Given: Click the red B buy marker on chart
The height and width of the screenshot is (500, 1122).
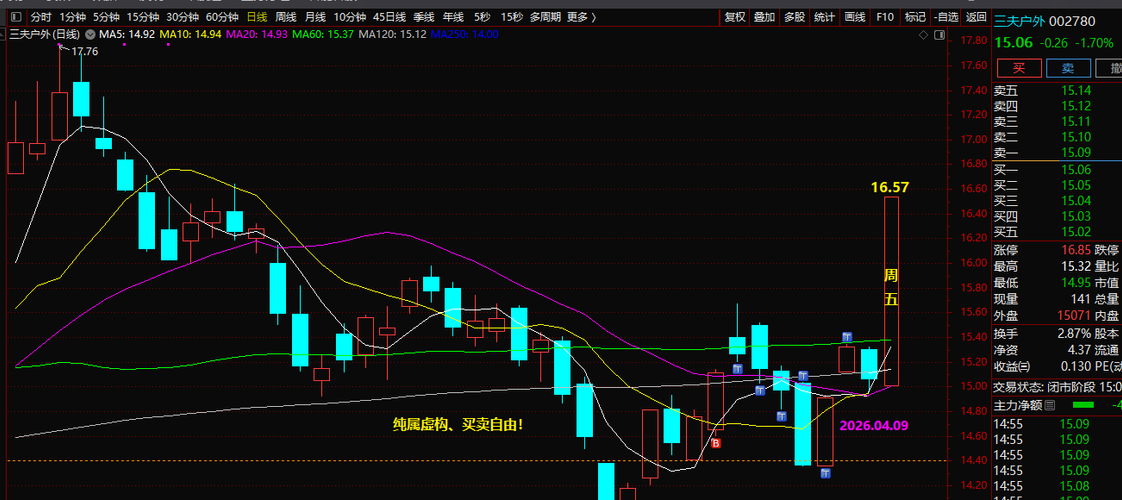Looking at the screenshot, I should [716, 443].
